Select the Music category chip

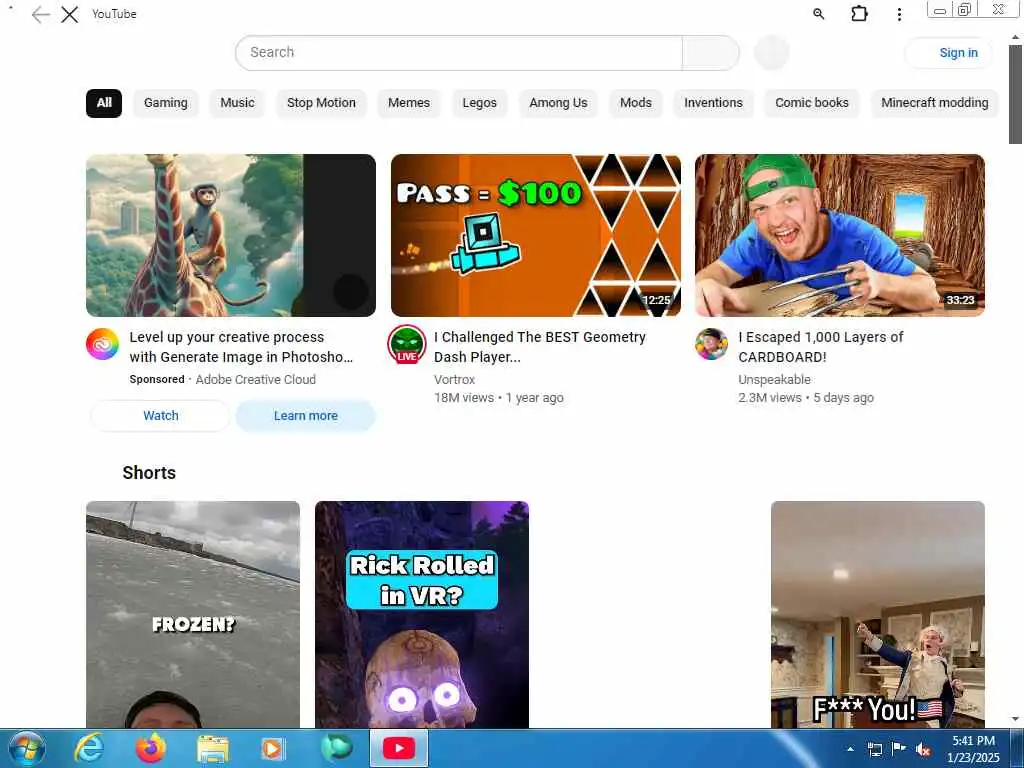pos(237,103)
